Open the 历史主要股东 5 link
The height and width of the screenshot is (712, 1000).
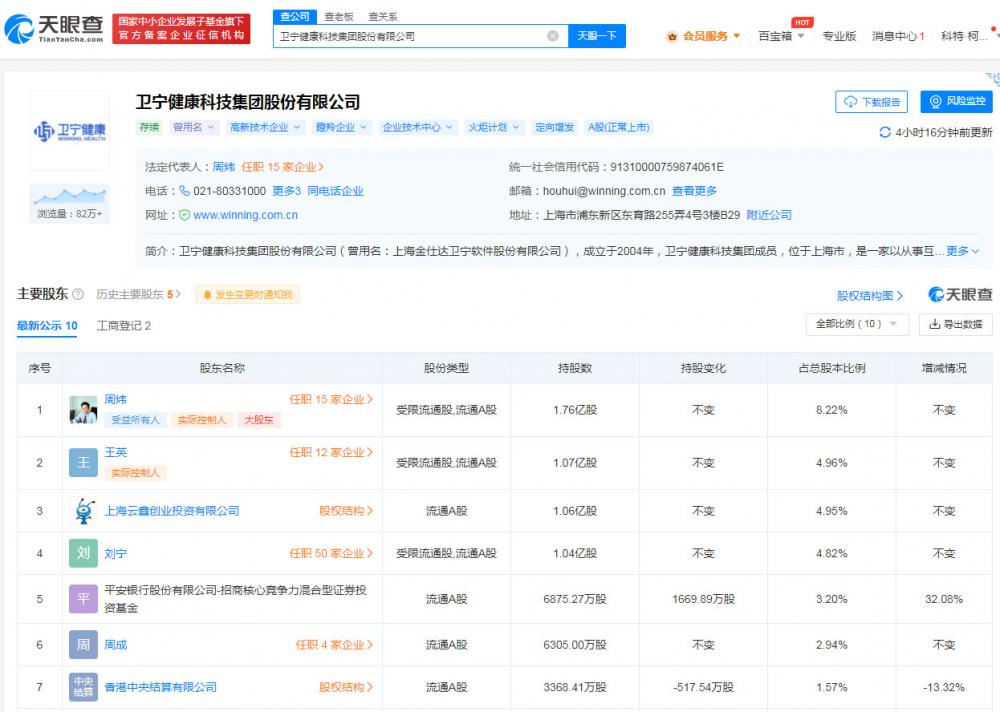pyautogui.click(x=138, y=294)
